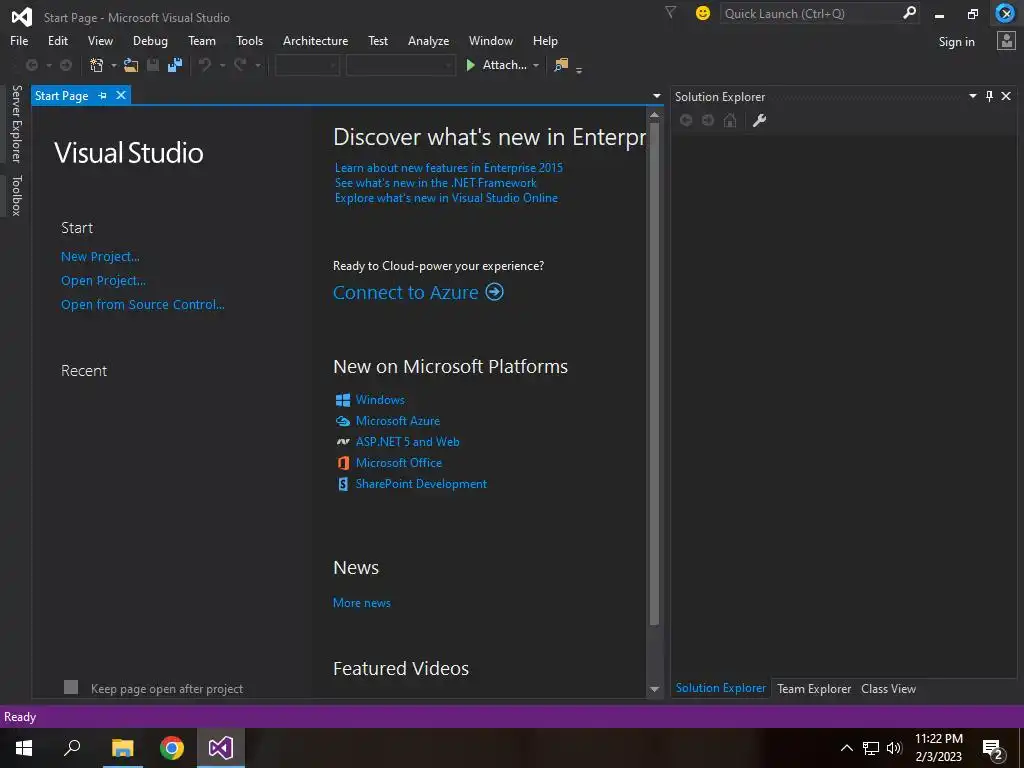The image size is (1024, 768).
Task: Click the Sign in link
Action: [x=956, y=42]
